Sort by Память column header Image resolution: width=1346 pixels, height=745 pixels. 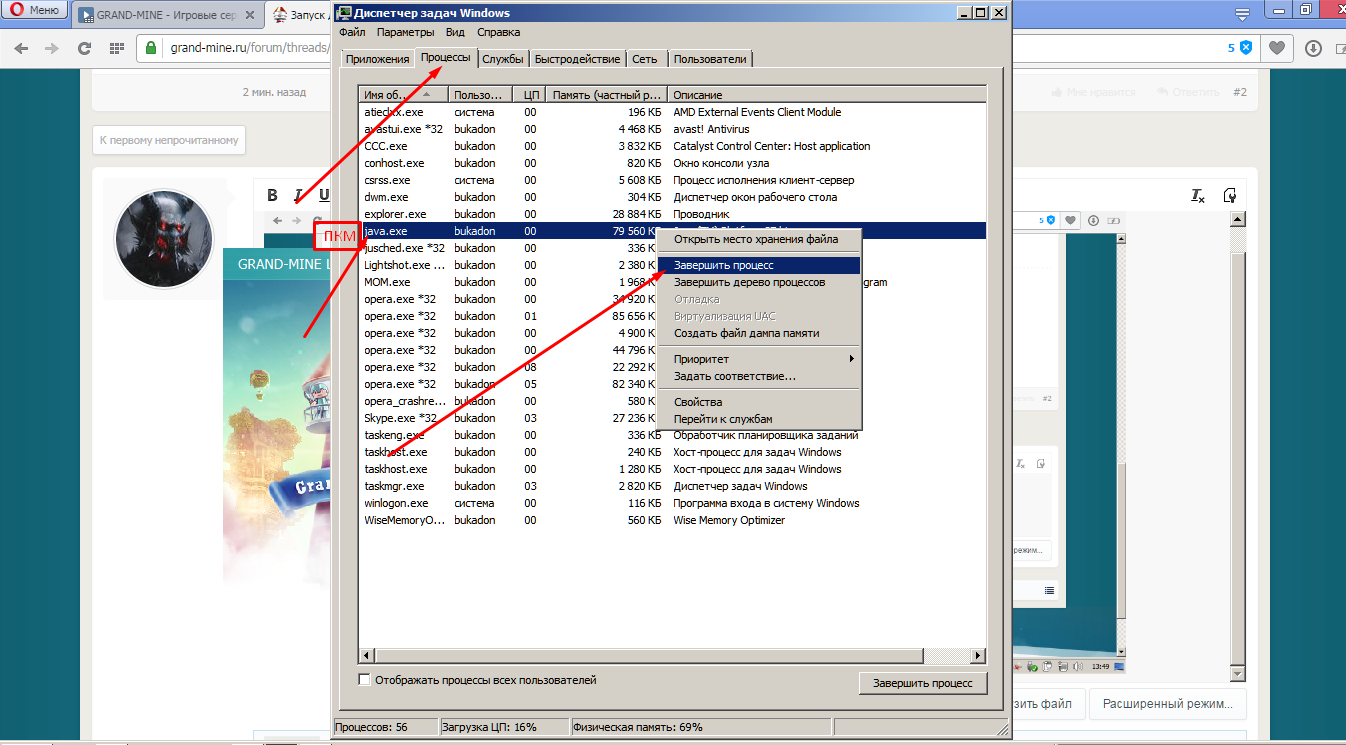608,95
